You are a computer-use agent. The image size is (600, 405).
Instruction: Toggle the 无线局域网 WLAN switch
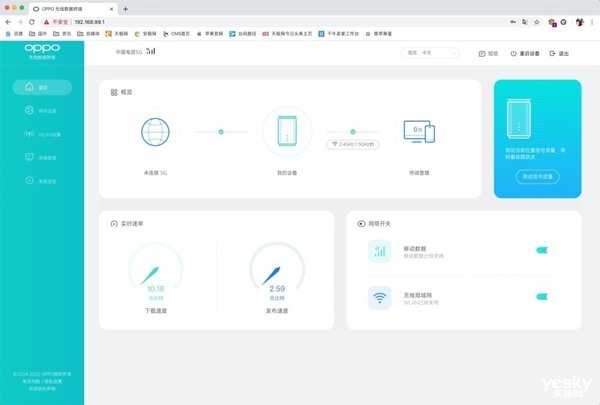pyautogui.click(x=544, y=296)
